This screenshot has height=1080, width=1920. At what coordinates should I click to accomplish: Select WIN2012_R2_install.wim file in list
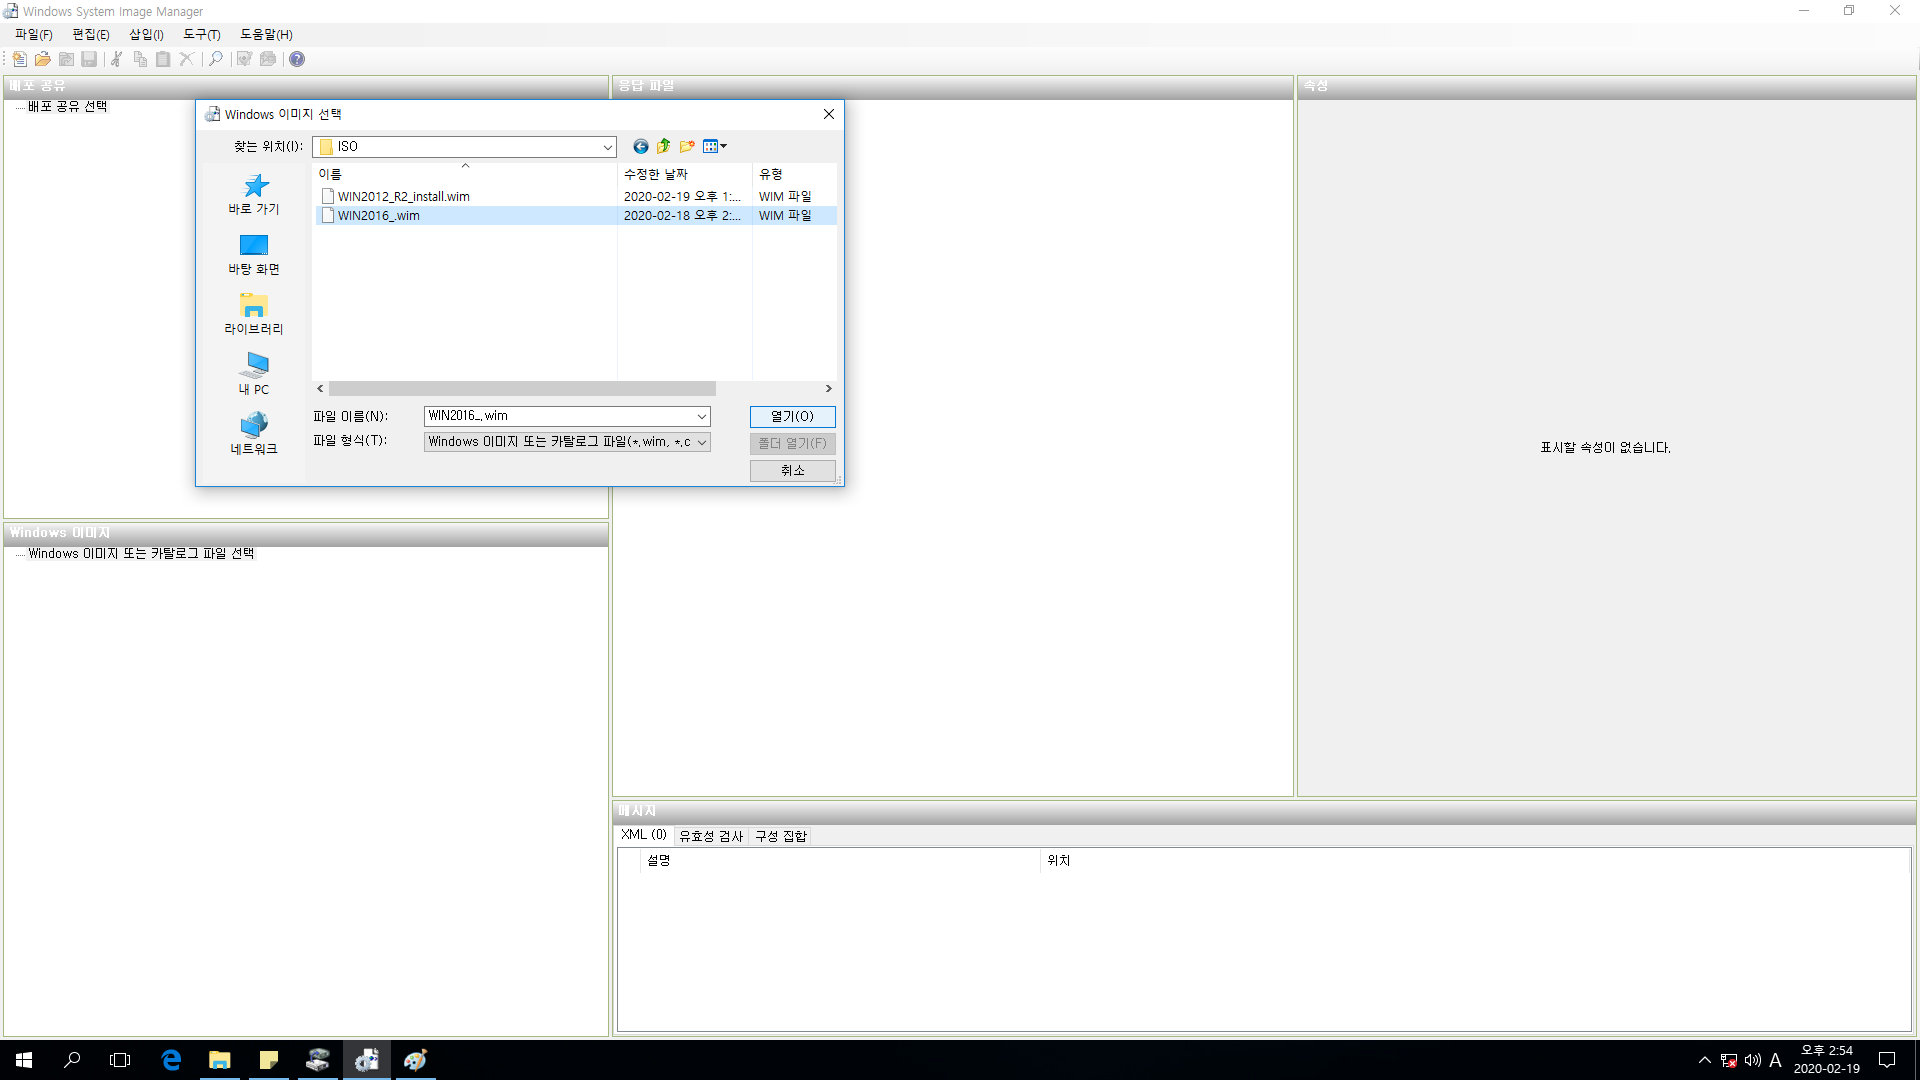(x=403, y=196)
